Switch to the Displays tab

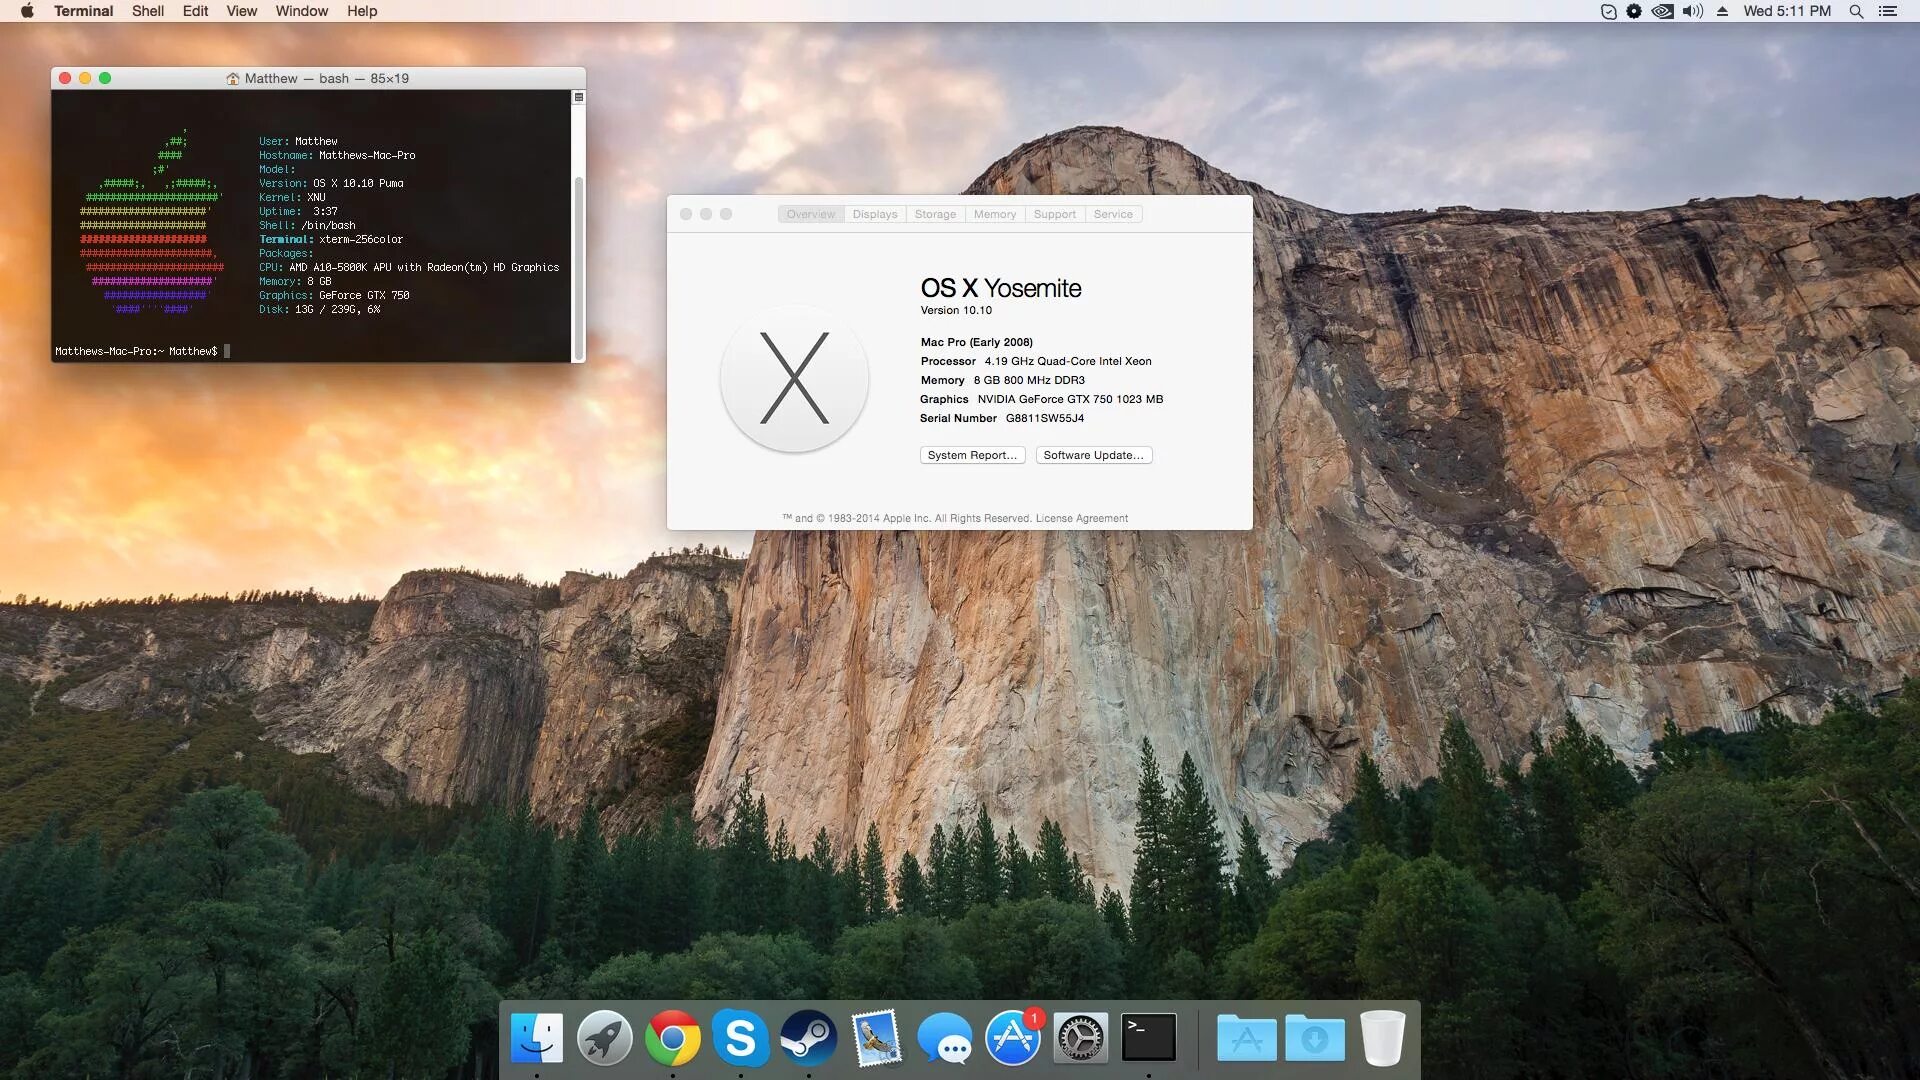tap(875, 214)
